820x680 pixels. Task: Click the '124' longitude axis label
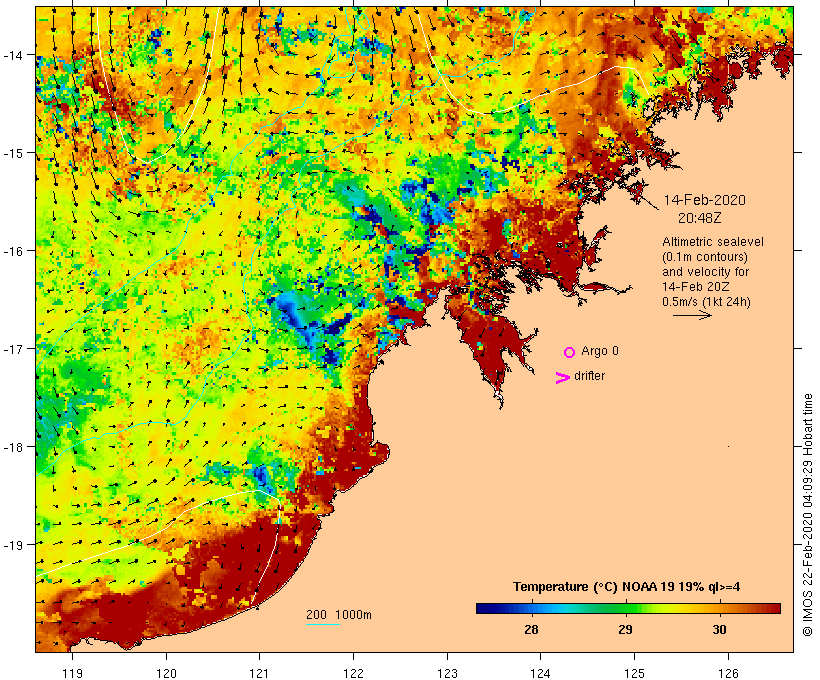point(541,673)
